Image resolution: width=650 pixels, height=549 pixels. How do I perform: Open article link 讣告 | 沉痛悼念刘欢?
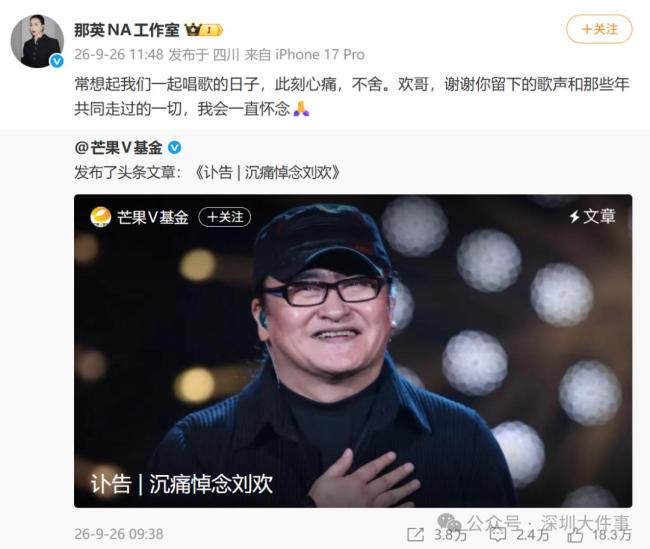[267, 172]
